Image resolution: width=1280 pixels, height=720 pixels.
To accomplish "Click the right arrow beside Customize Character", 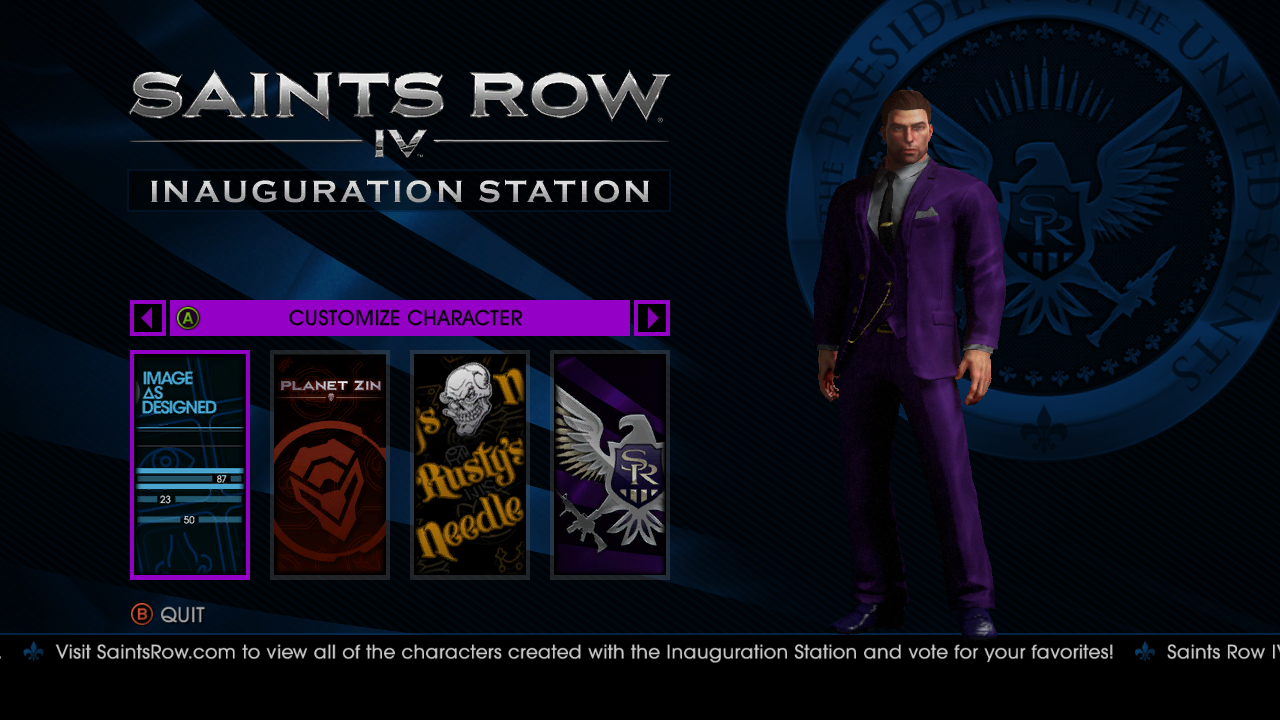I will (652, 318).
